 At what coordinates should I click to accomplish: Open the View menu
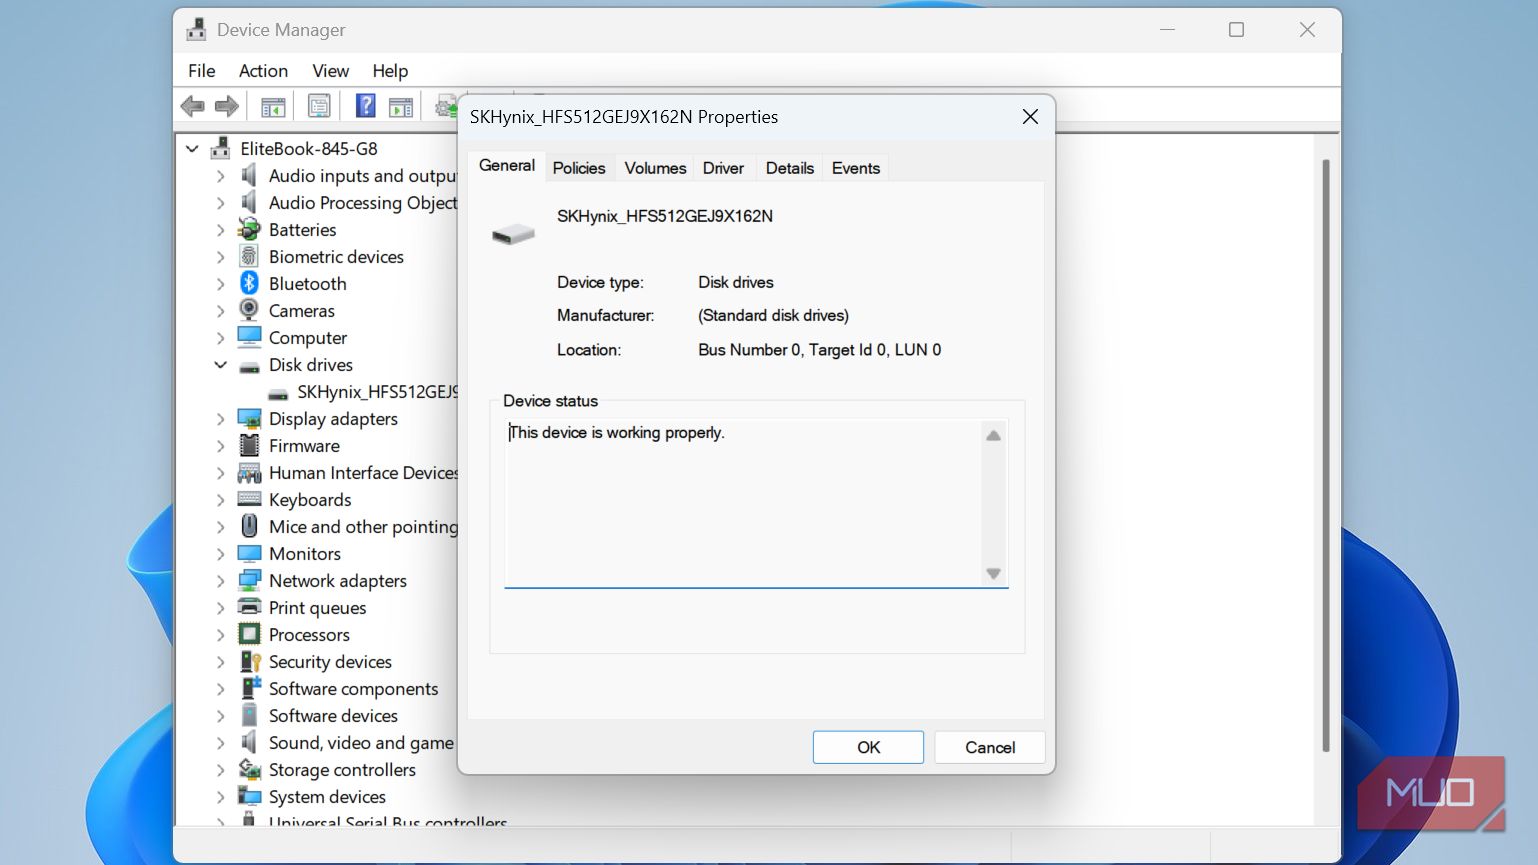(330, 71)
